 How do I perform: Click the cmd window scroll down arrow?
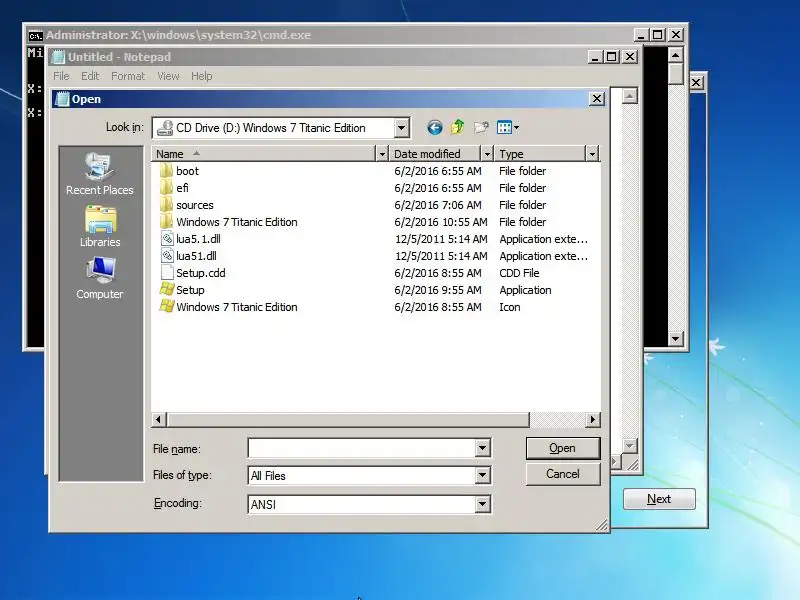click(676, 338)
